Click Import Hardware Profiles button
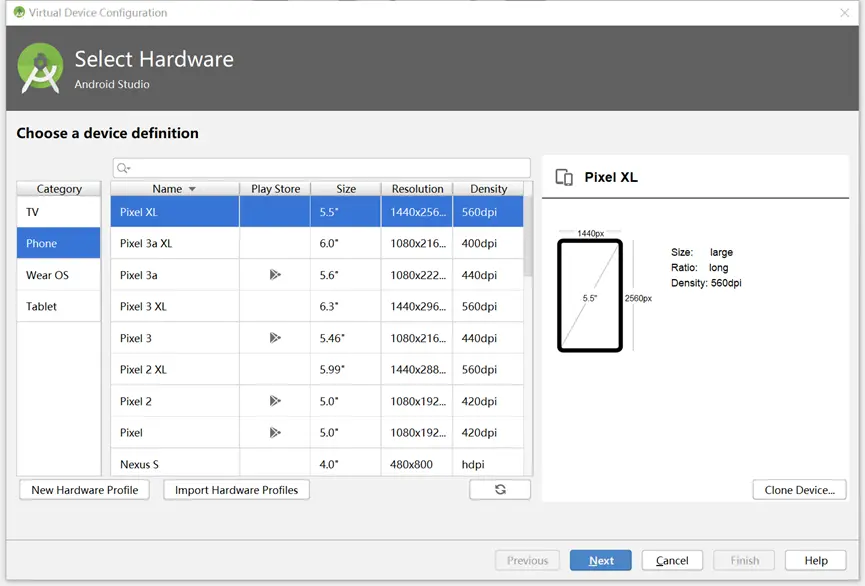Image resolution: width=865 pixels, height=586 pixels. click(236, 490)
